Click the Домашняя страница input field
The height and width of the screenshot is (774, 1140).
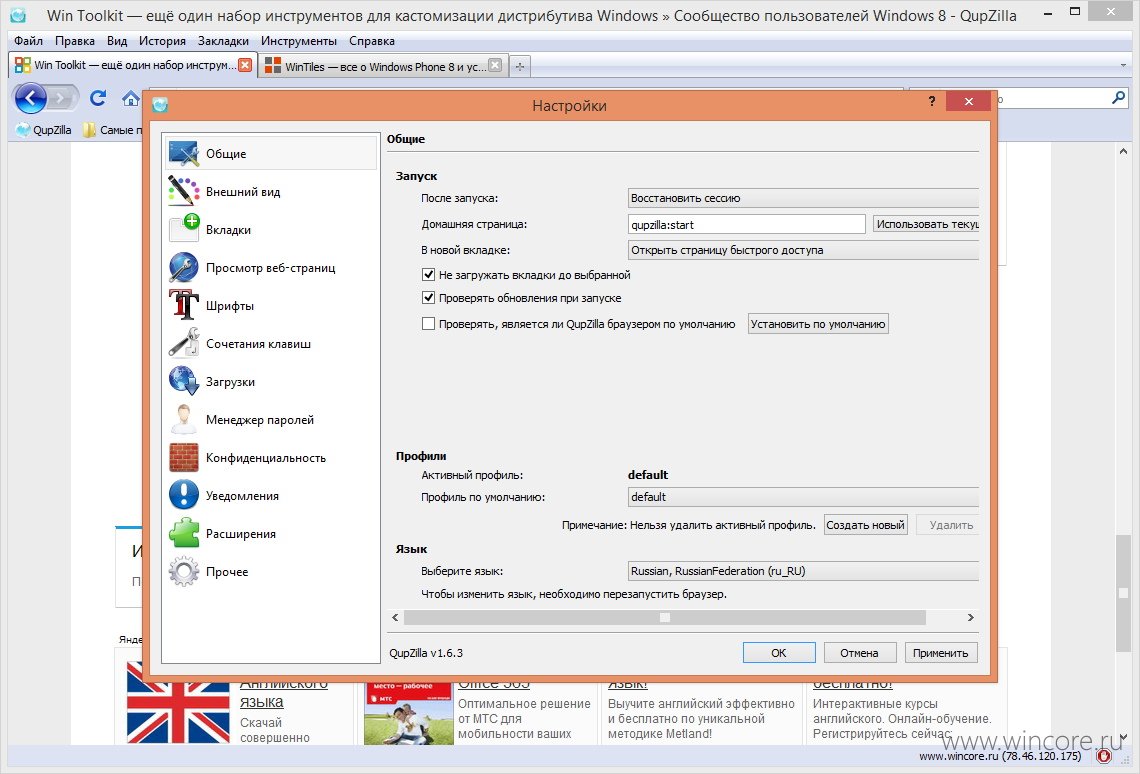[x=747, y=225]
